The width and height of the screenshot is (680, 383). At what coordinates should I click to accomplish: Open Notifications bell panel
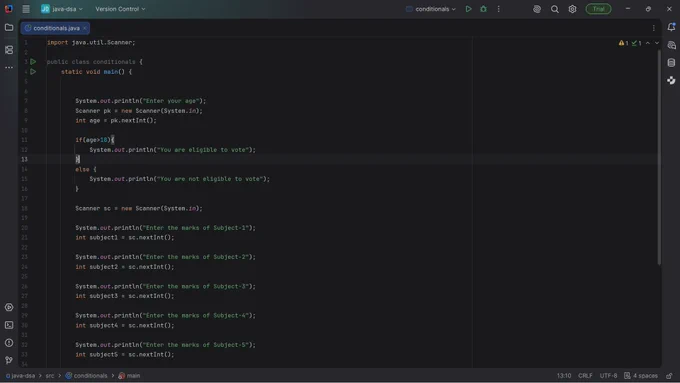[x=671, y=27]
